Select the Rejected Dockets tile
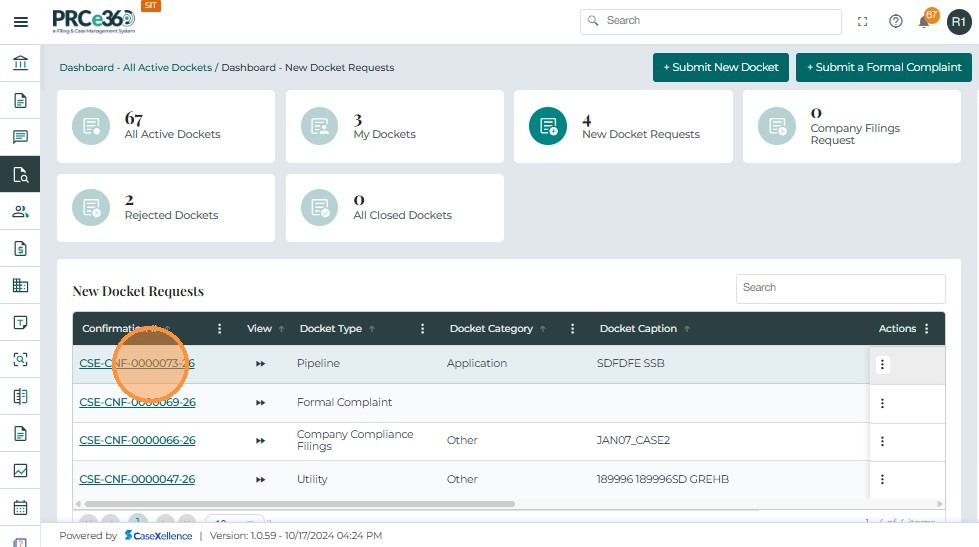Image resolution: width=979 pixels, height=547 pixels. (165, 208)
